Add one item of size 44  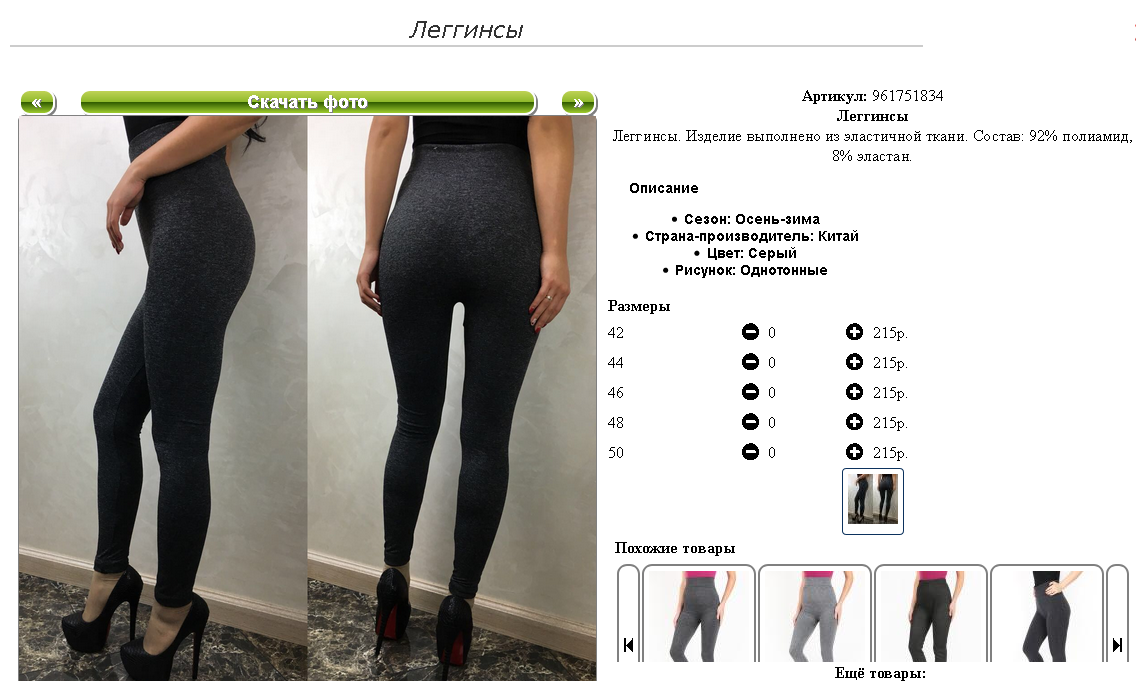click(x=854, y=362)
